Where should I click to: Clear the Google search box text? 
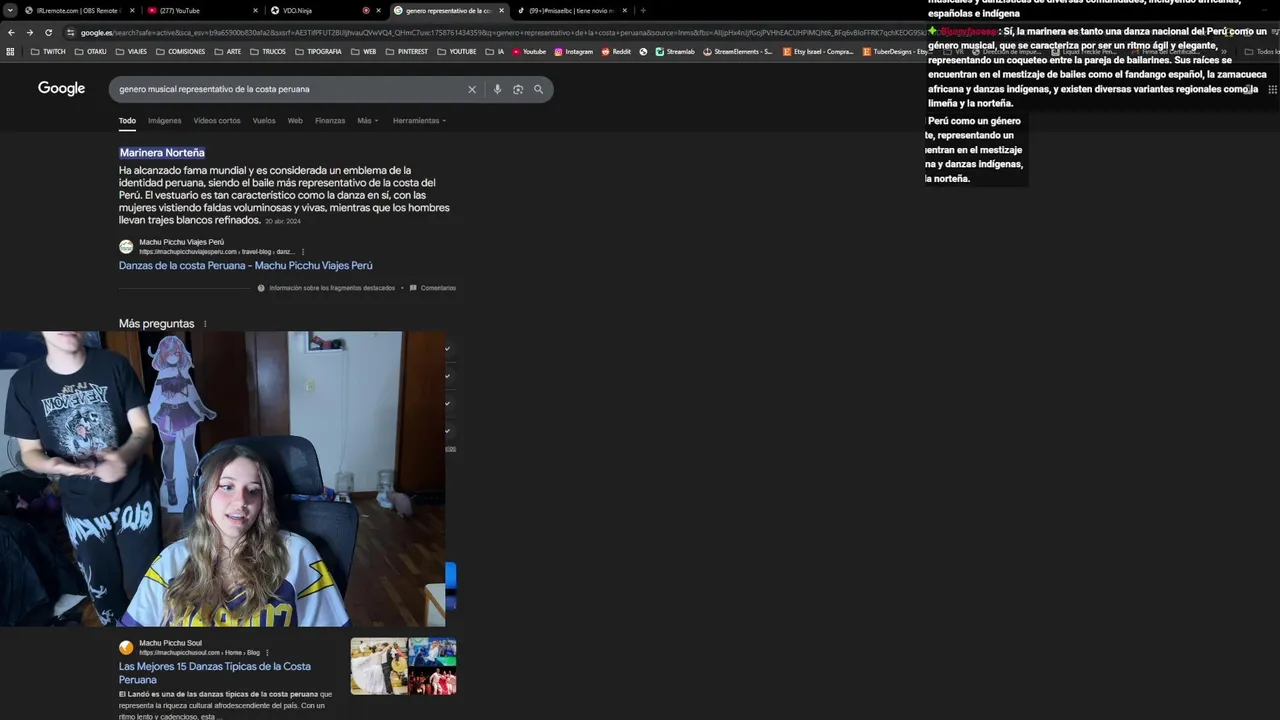[x=472, y=89]
